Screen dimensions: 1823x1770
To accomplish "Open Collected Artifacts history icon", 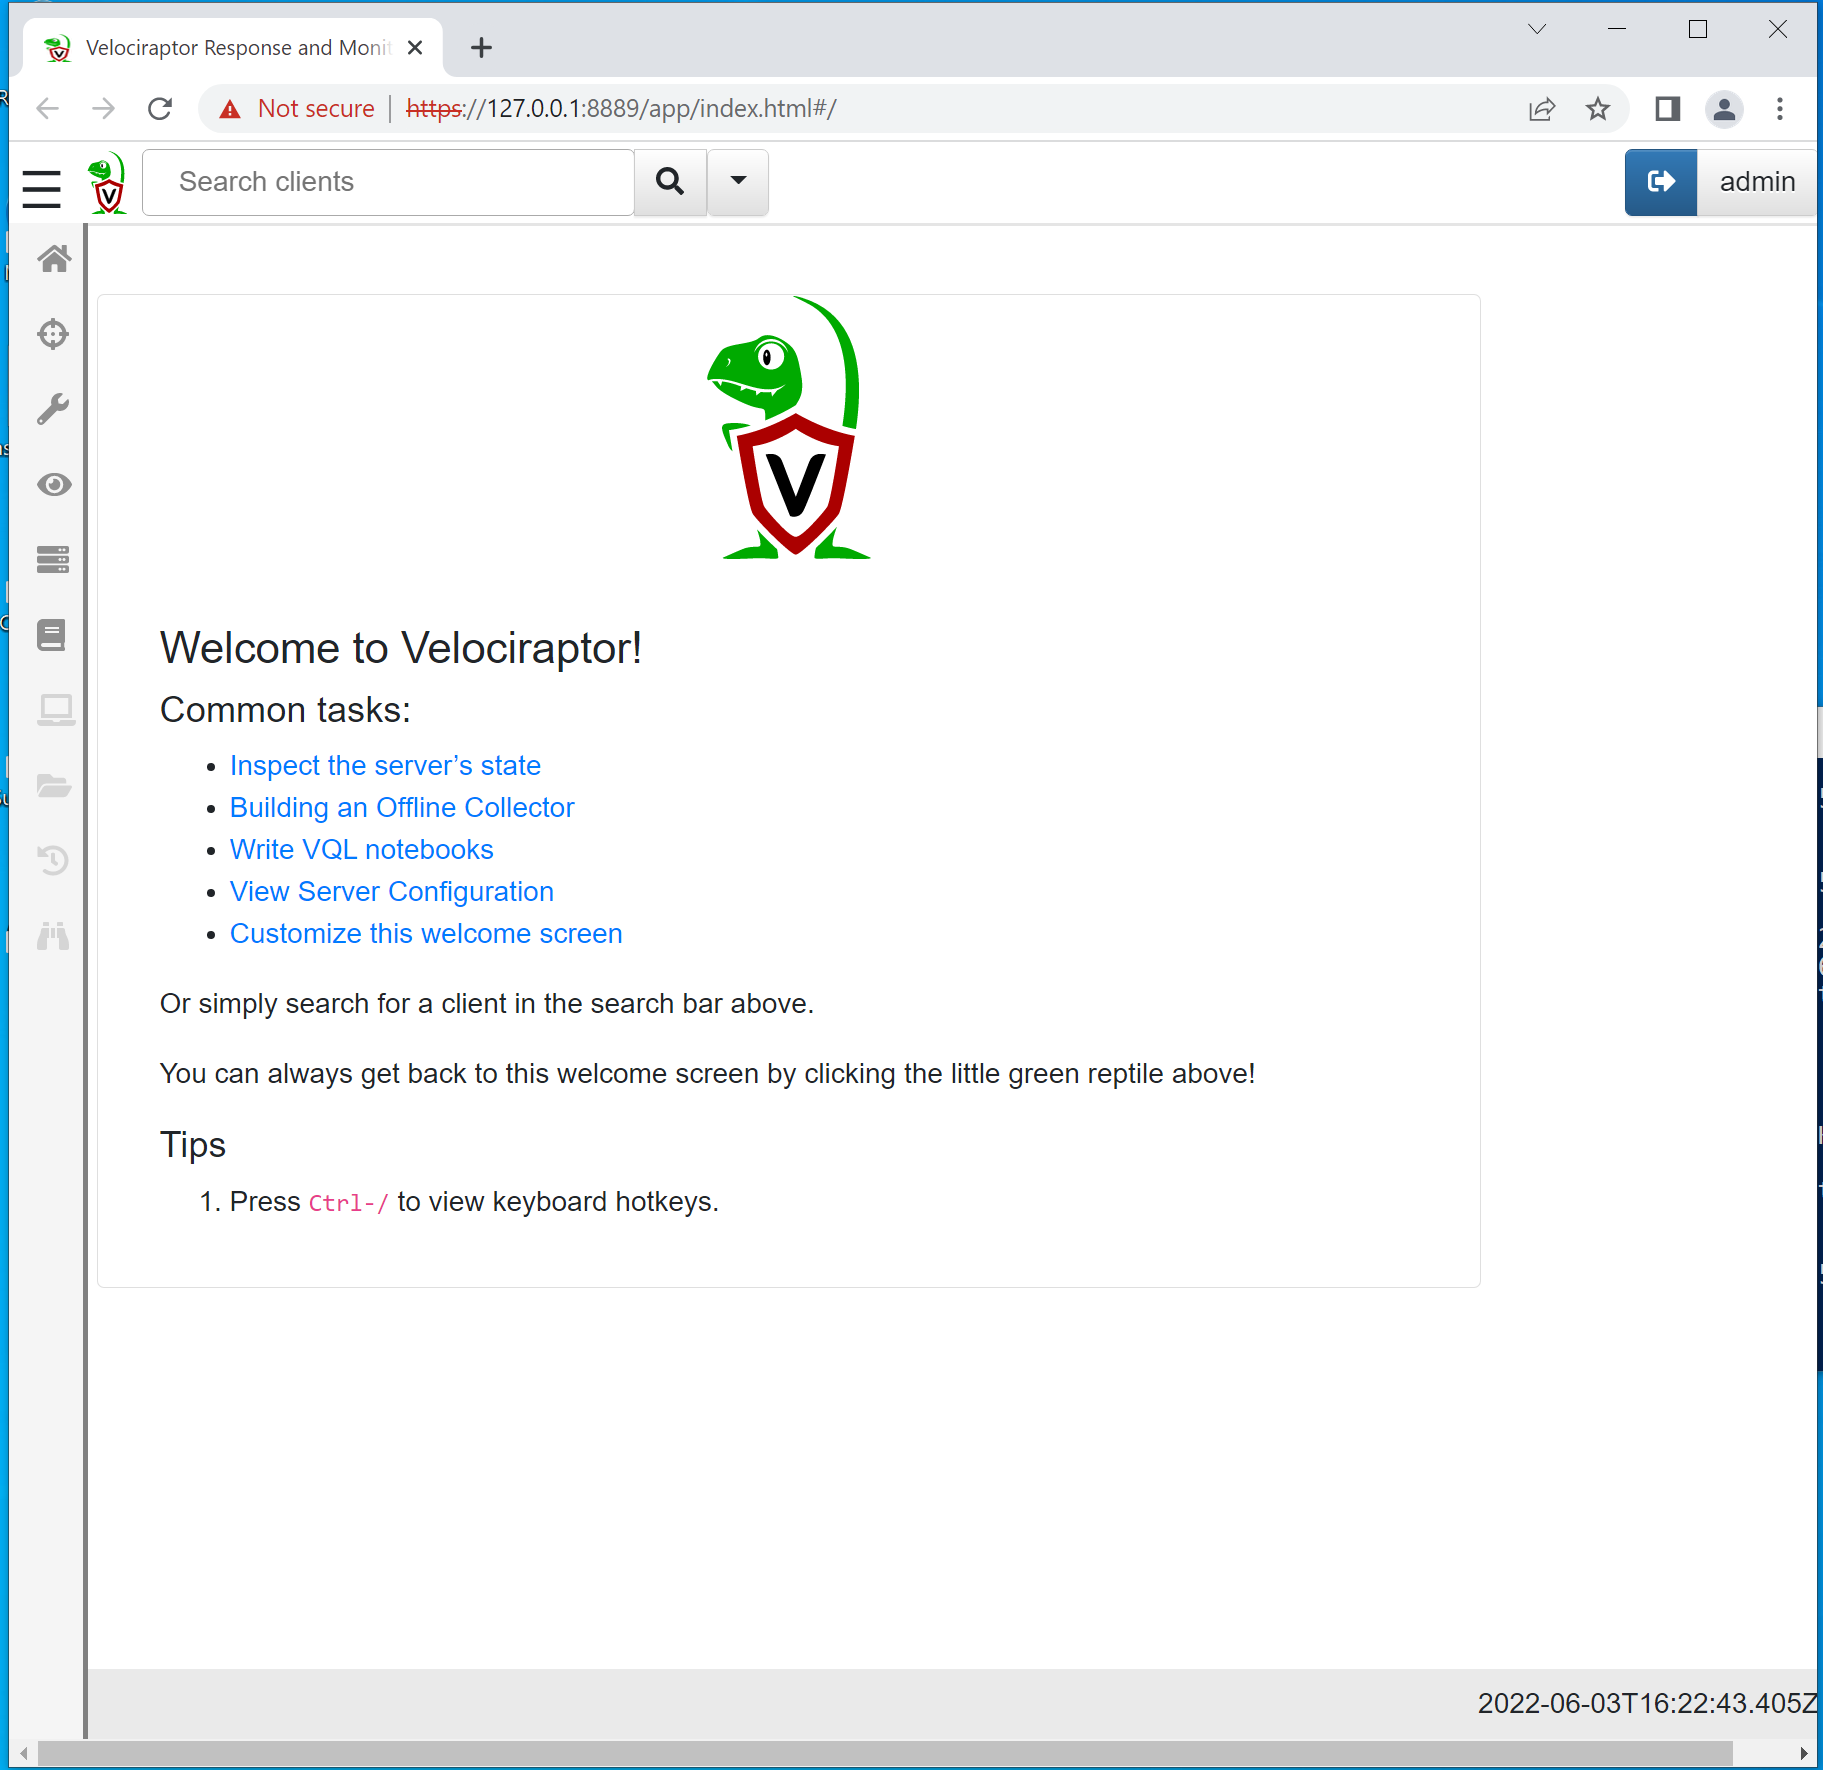I will tap(53, 860).
